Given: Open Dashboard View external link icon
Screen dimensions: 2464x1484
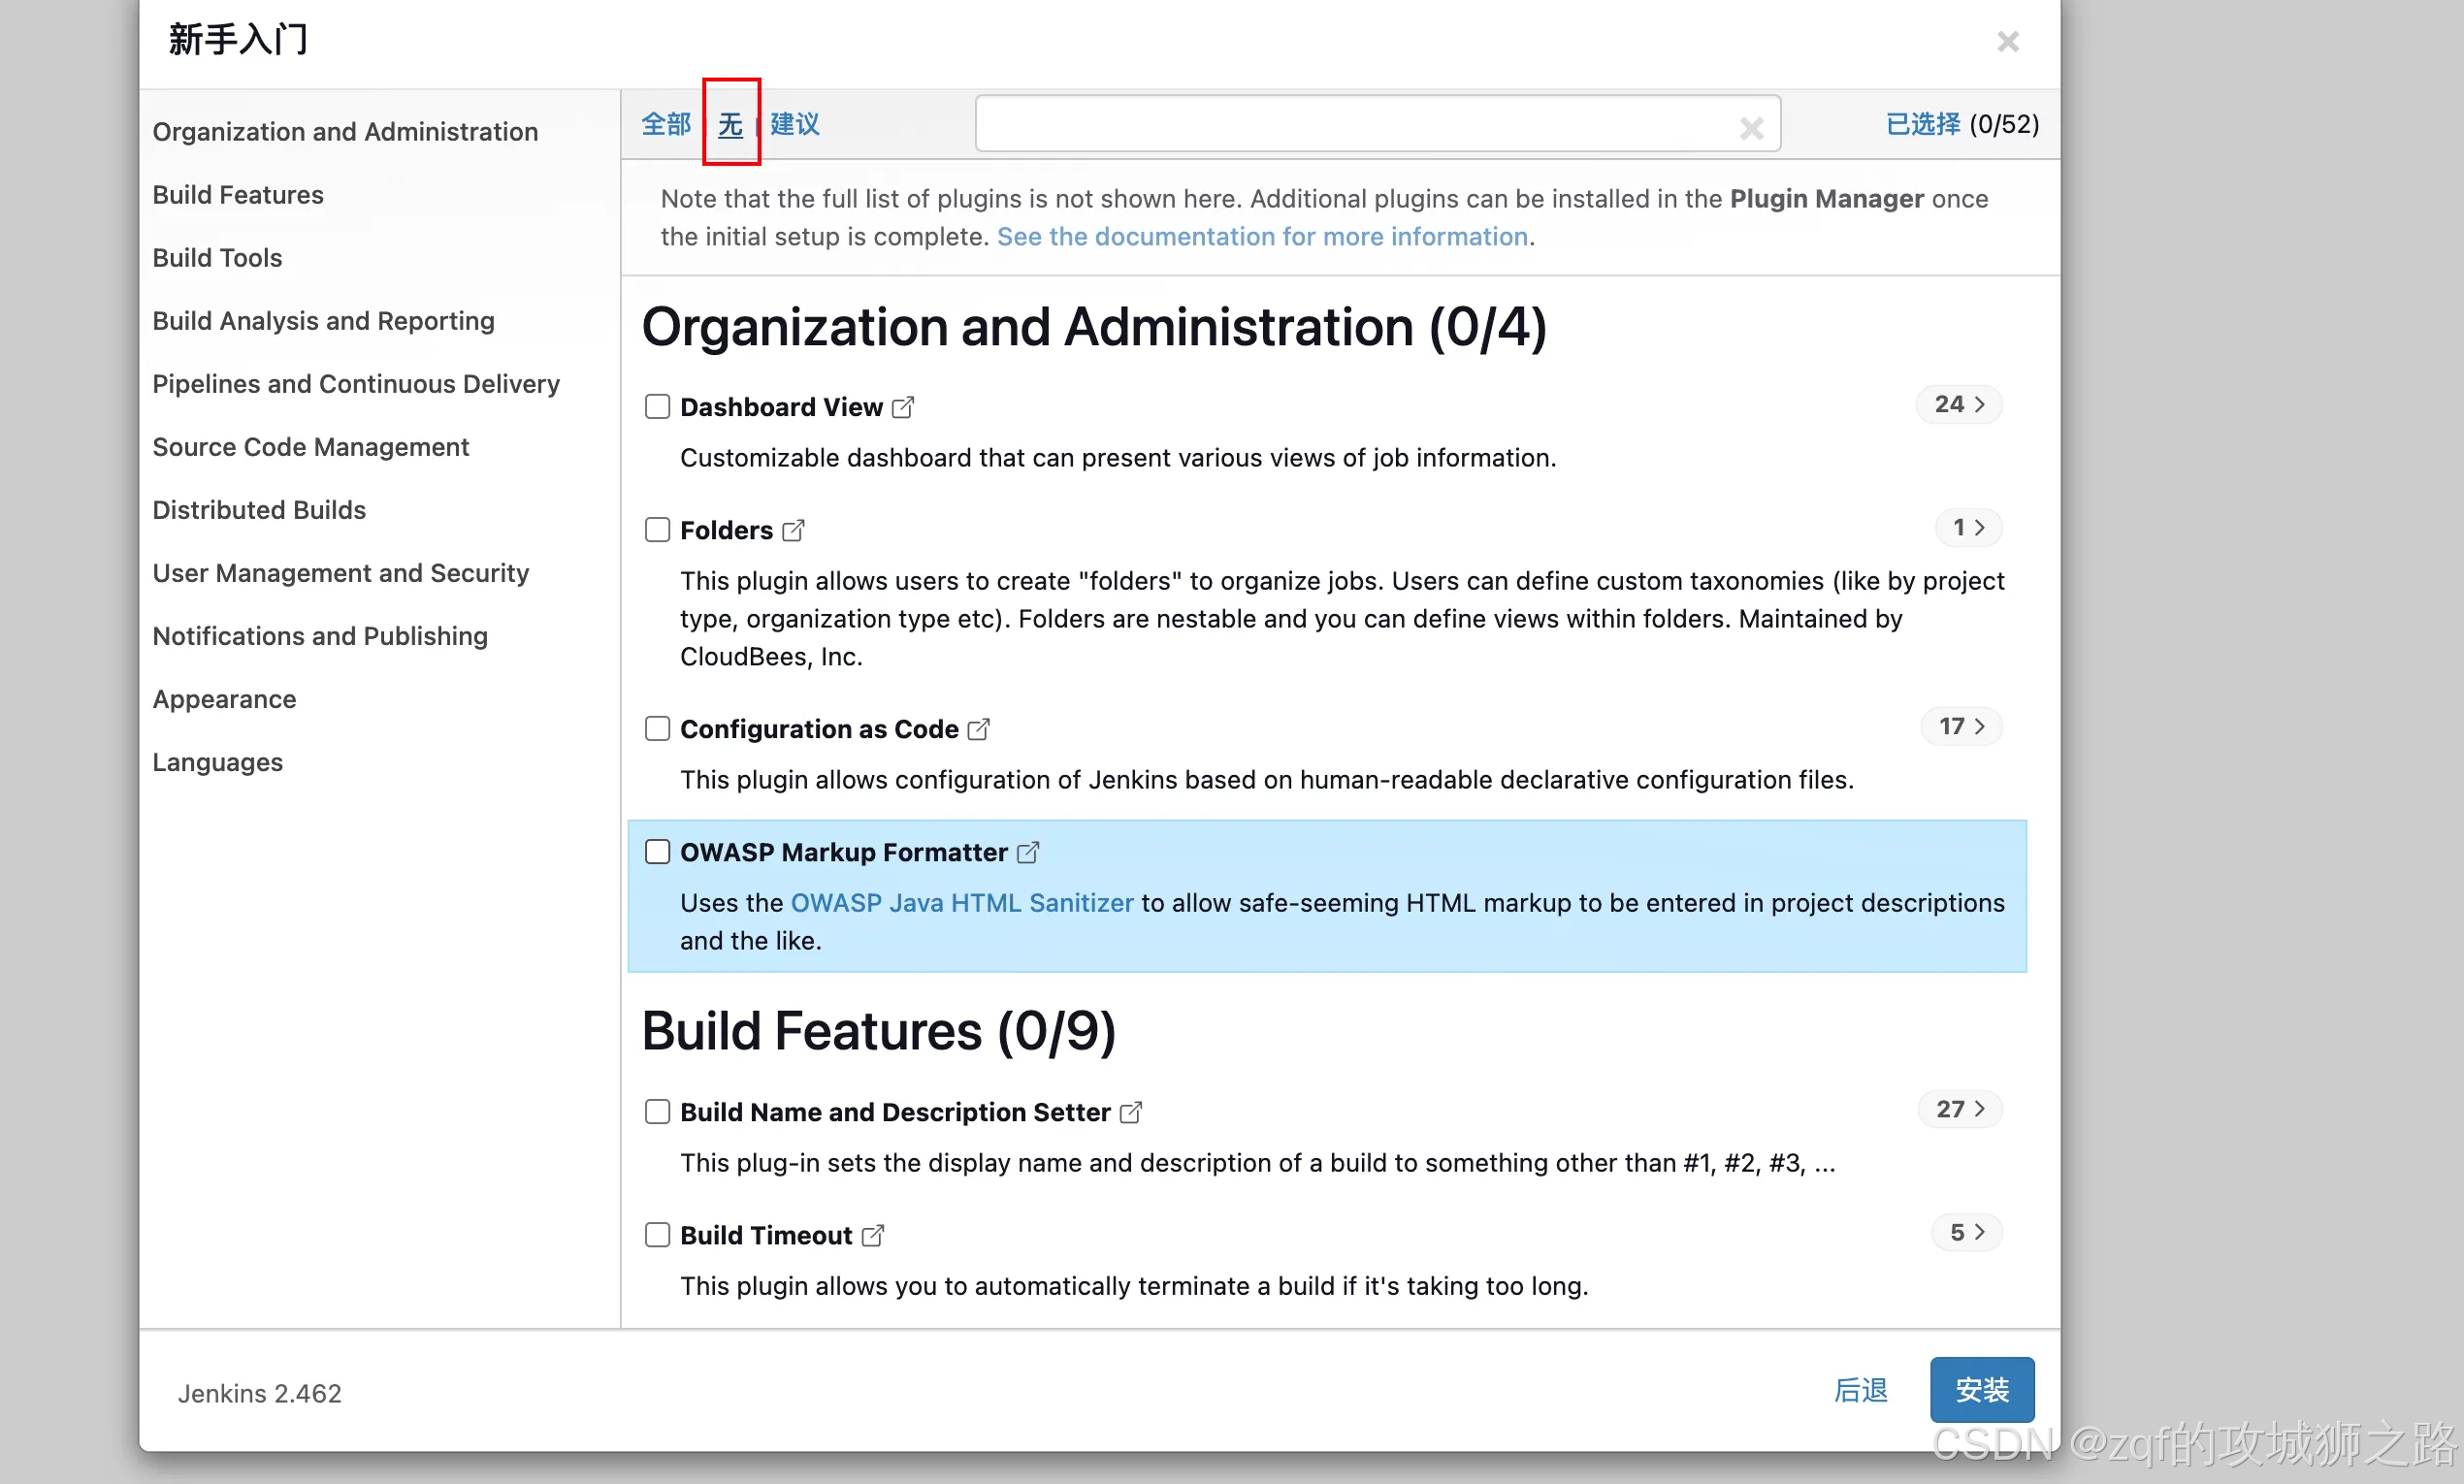Looking at the screenshot, I should pyautogui.click(x=902, y=407).
